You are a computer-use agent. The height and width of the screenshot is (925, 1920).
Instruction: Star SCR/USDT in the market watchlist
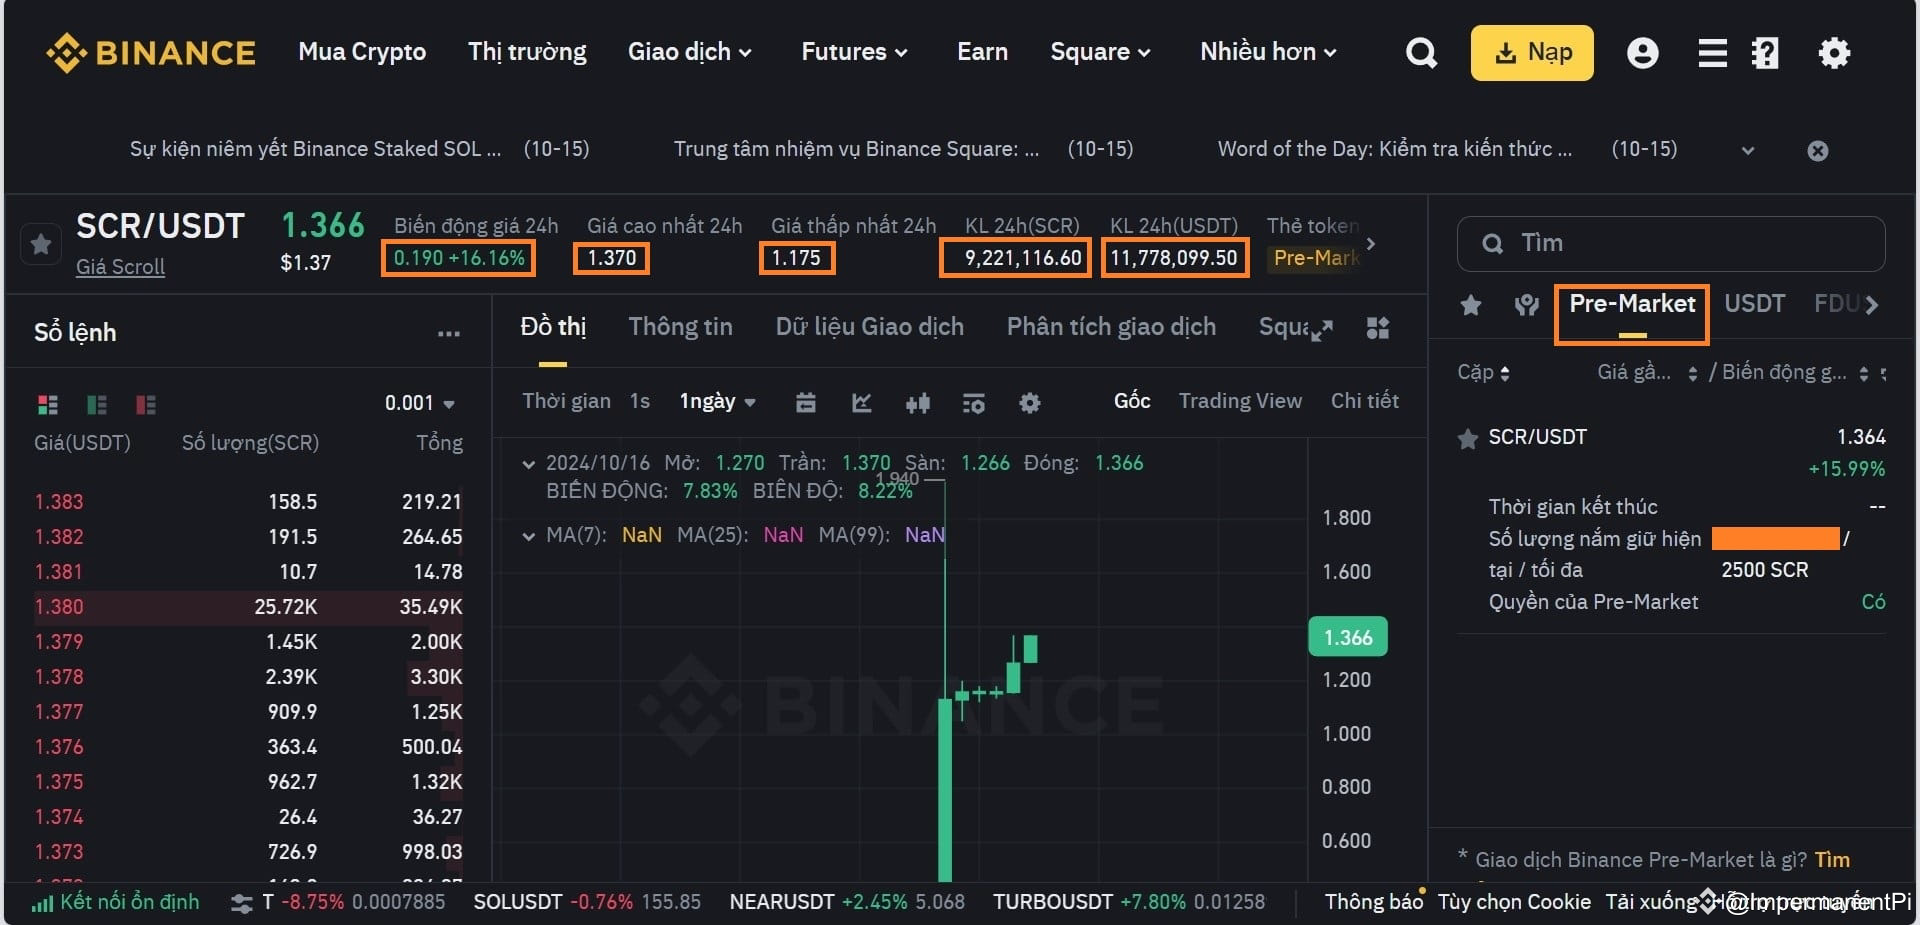pos(1468,437)
